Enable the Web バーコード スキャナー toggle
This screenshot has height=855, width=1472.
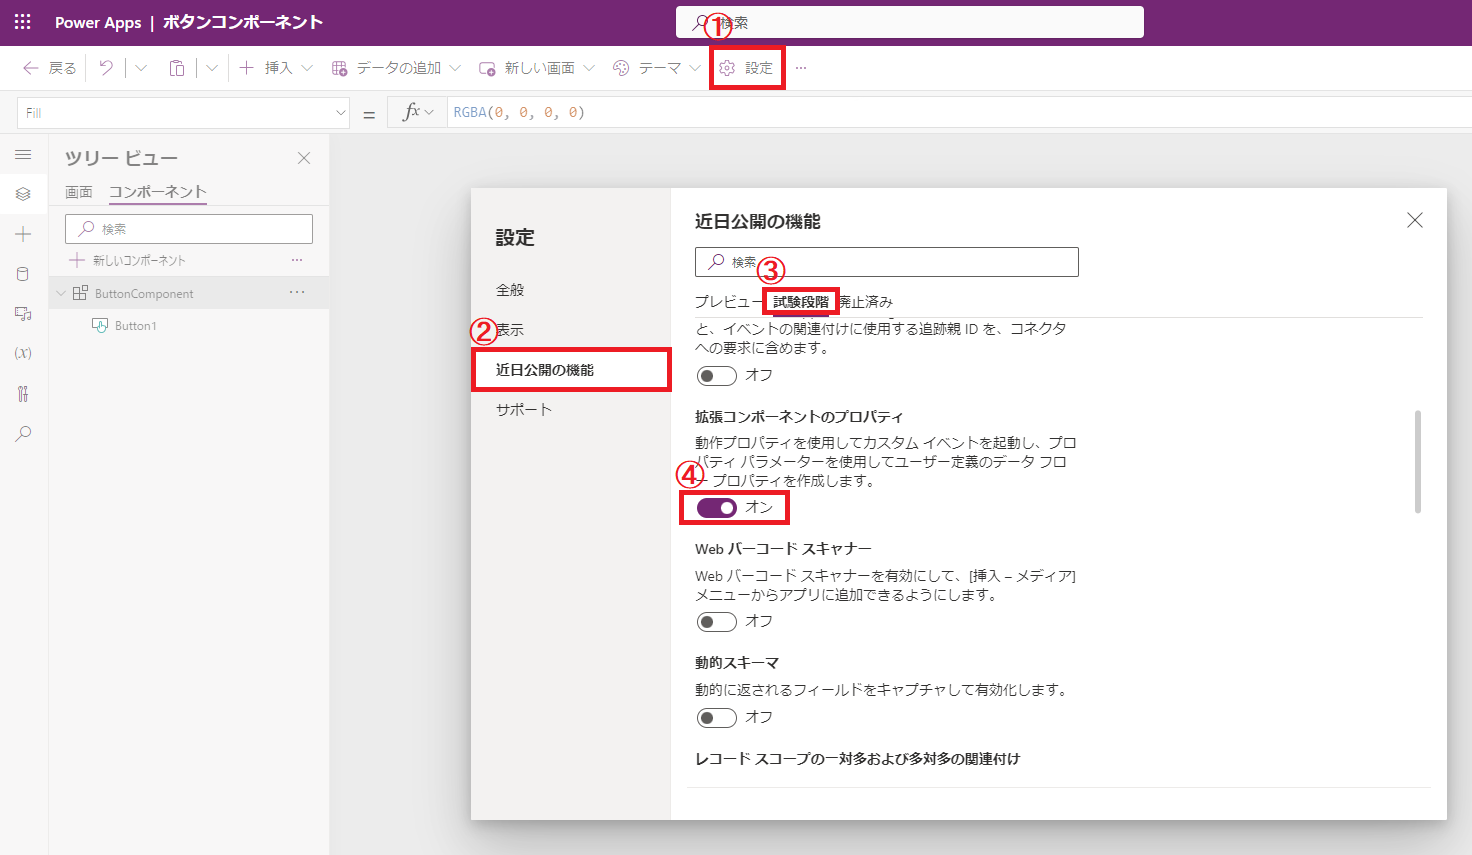pyautogui.click(x=716, y=621)
